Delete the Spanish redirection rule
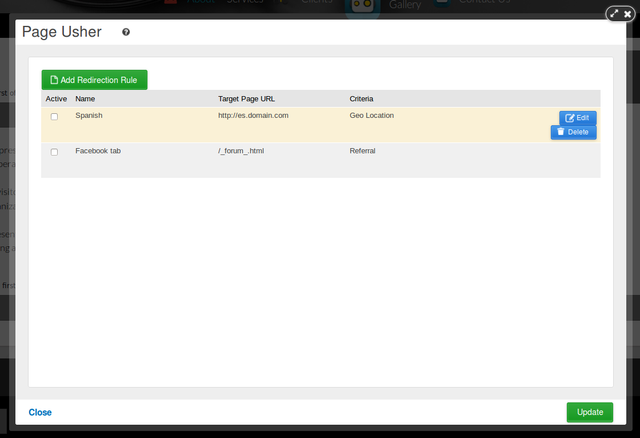The height and width of the screenshot is (438, 640). pos(573,132)
